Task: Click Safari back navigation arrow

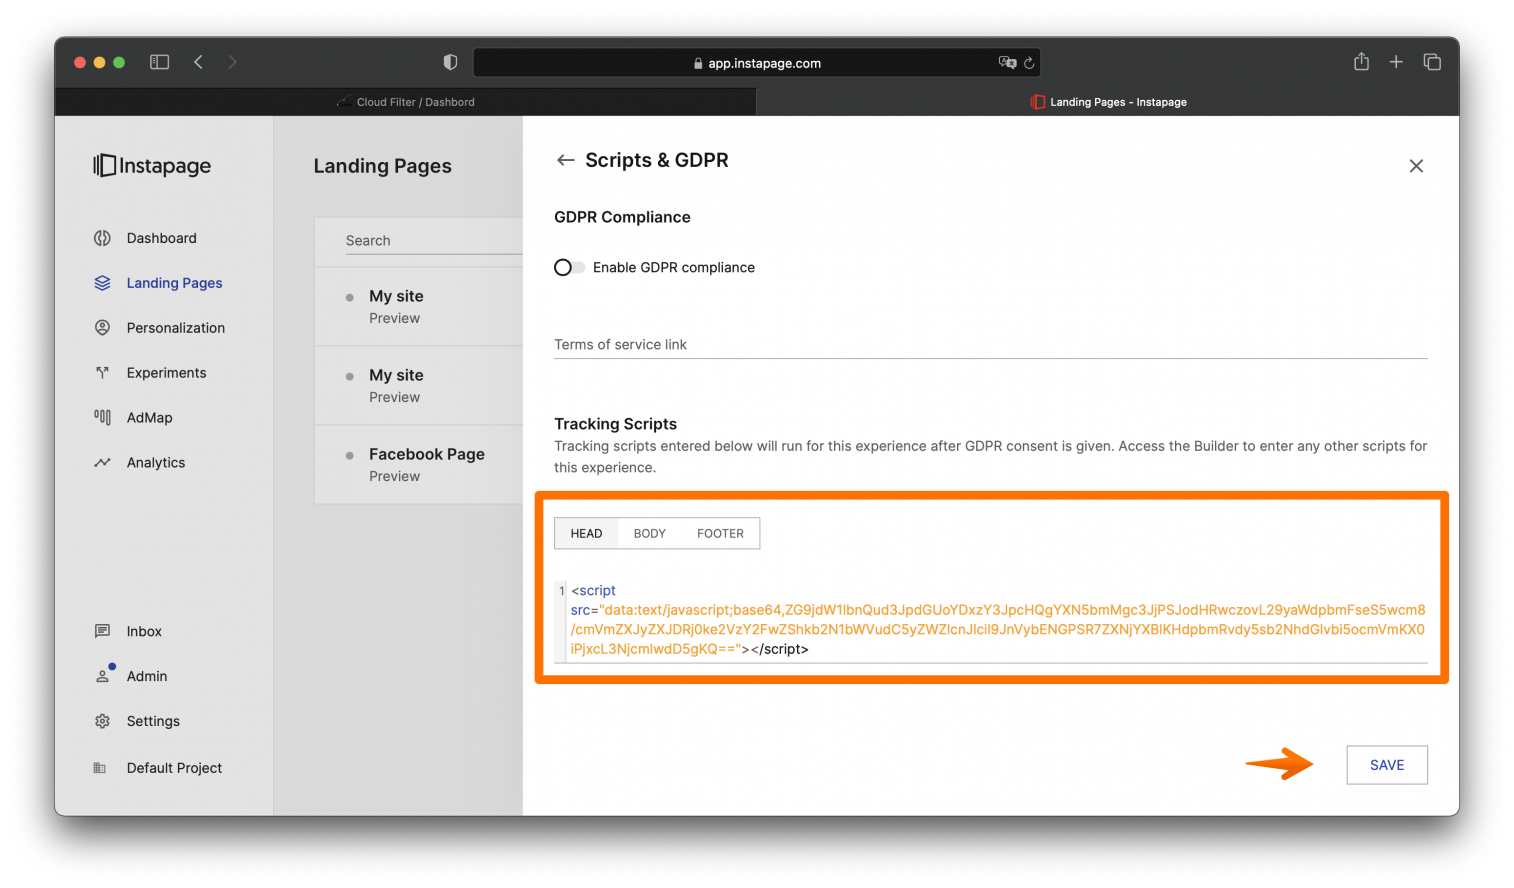Action: [198, 62]
